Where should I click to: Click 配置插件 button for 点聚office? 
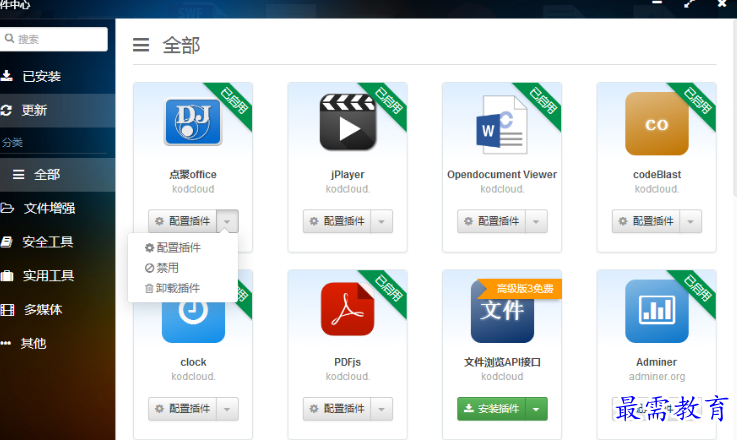coord(183,221)
